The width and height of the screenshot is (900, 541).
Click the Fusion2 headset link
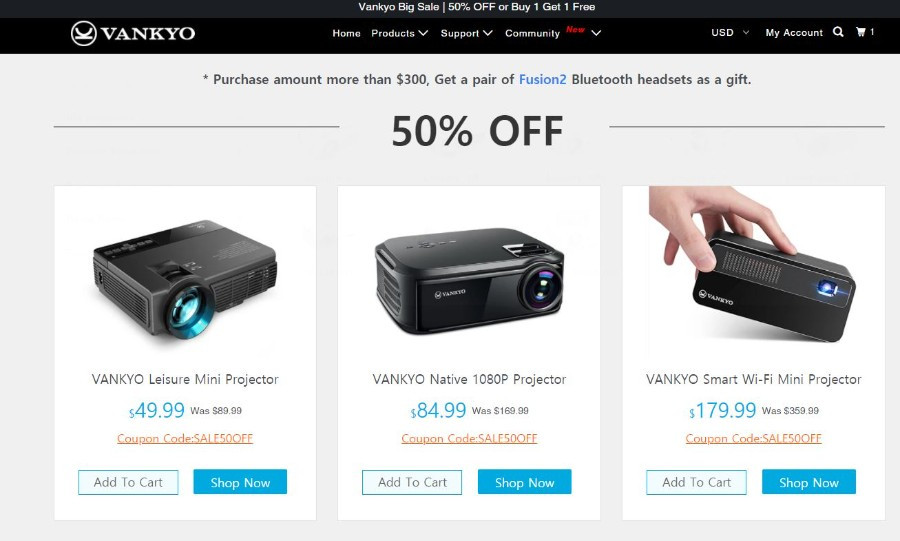coord(542,79)
